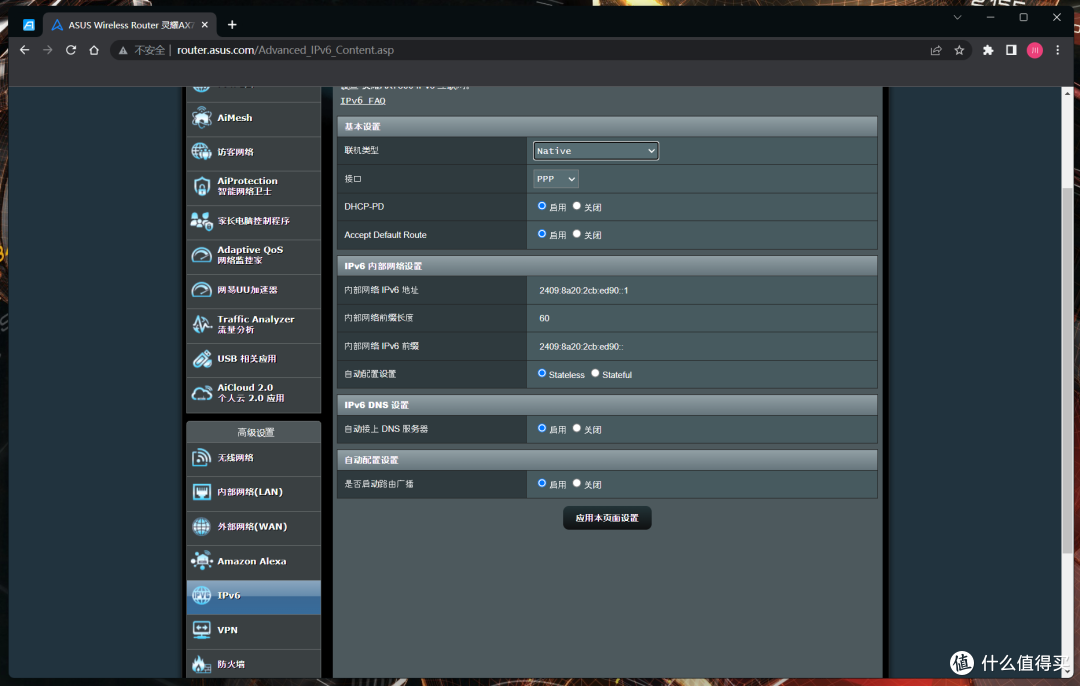The width and height of the screenshot is (1080, 686).
Task: Open the 外部网络(WAN) globe icon
Action: (x=201, y=526)
